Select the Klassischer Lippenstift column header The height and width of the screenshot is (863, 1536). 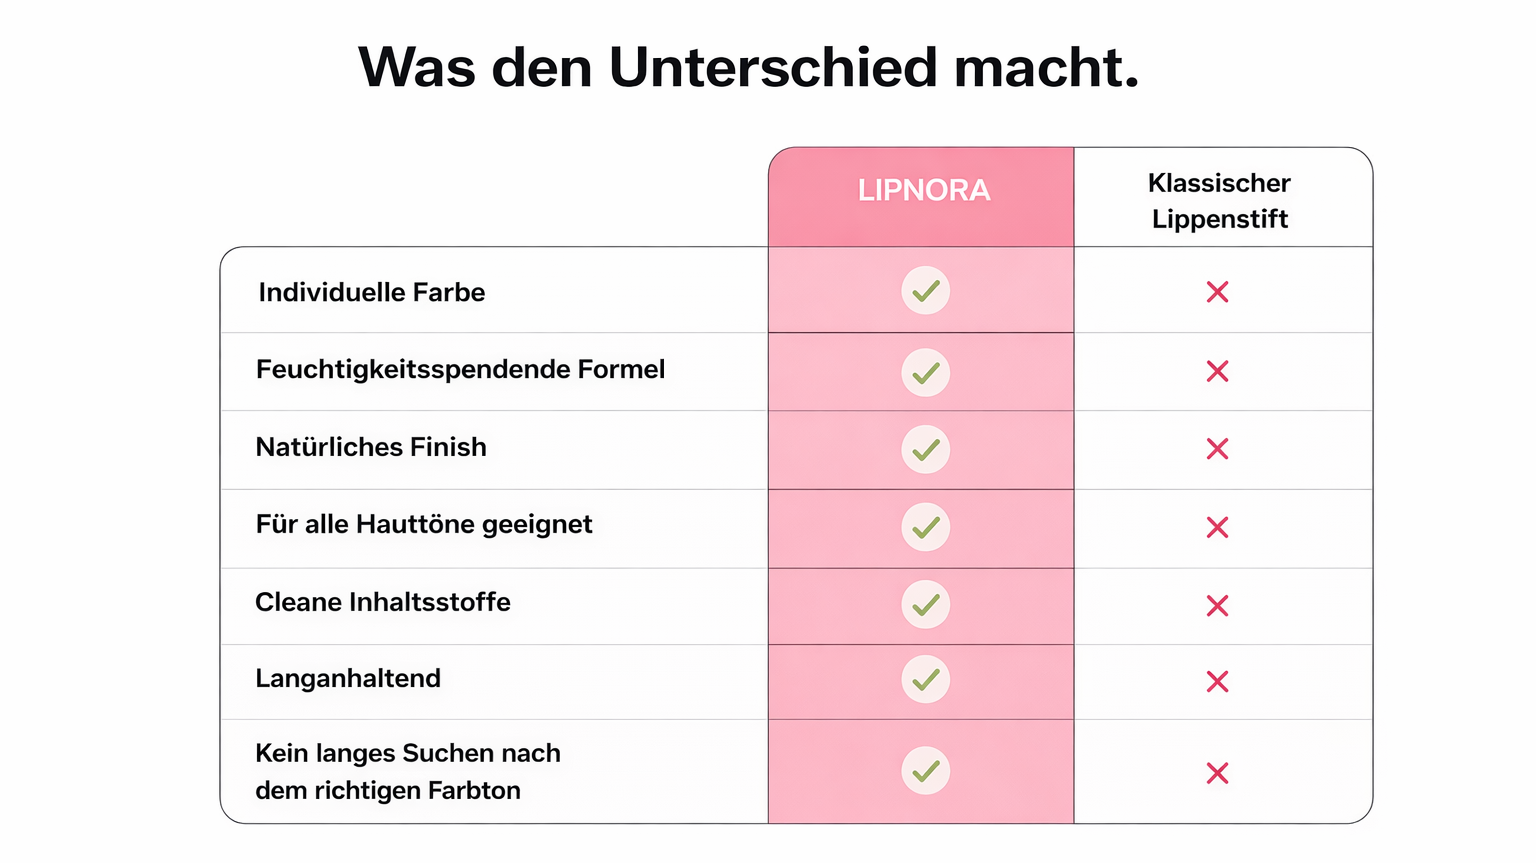point(1219,200)
